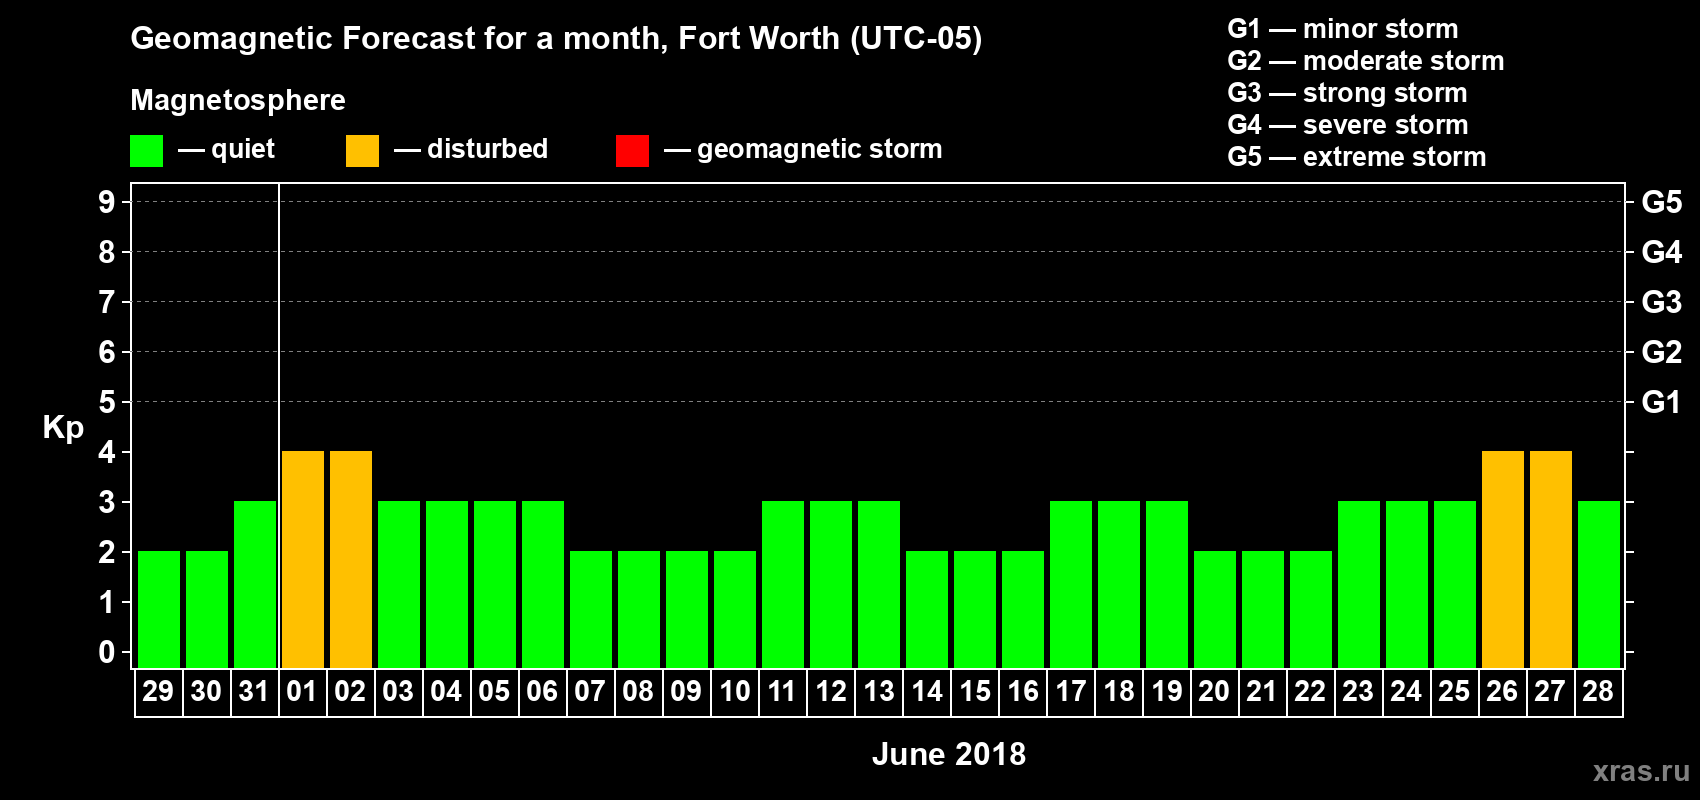
Task: Select the orange bar for June 02
Action: [x=351, y=559]
